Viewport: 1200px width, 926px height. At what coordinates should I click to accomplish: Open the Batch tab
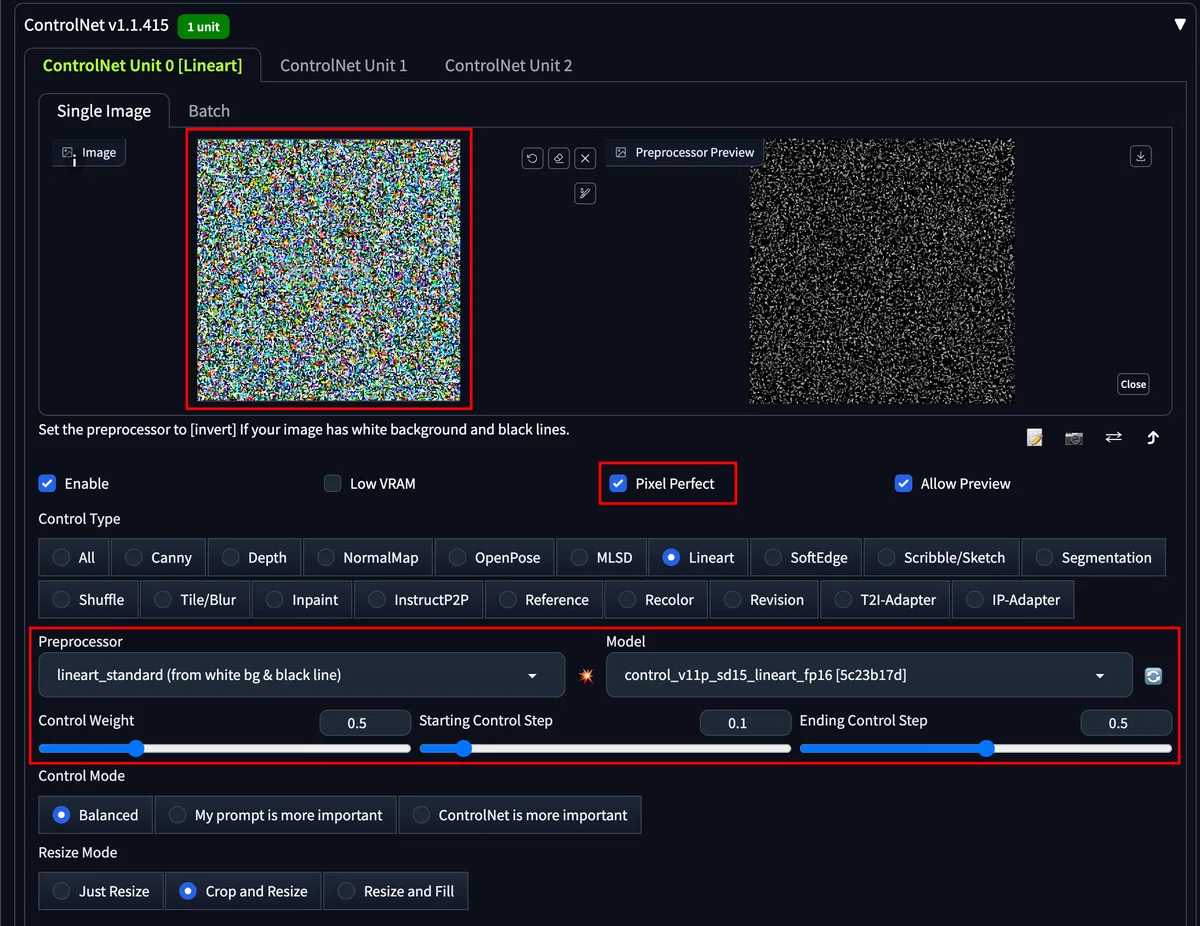point(209,111)
